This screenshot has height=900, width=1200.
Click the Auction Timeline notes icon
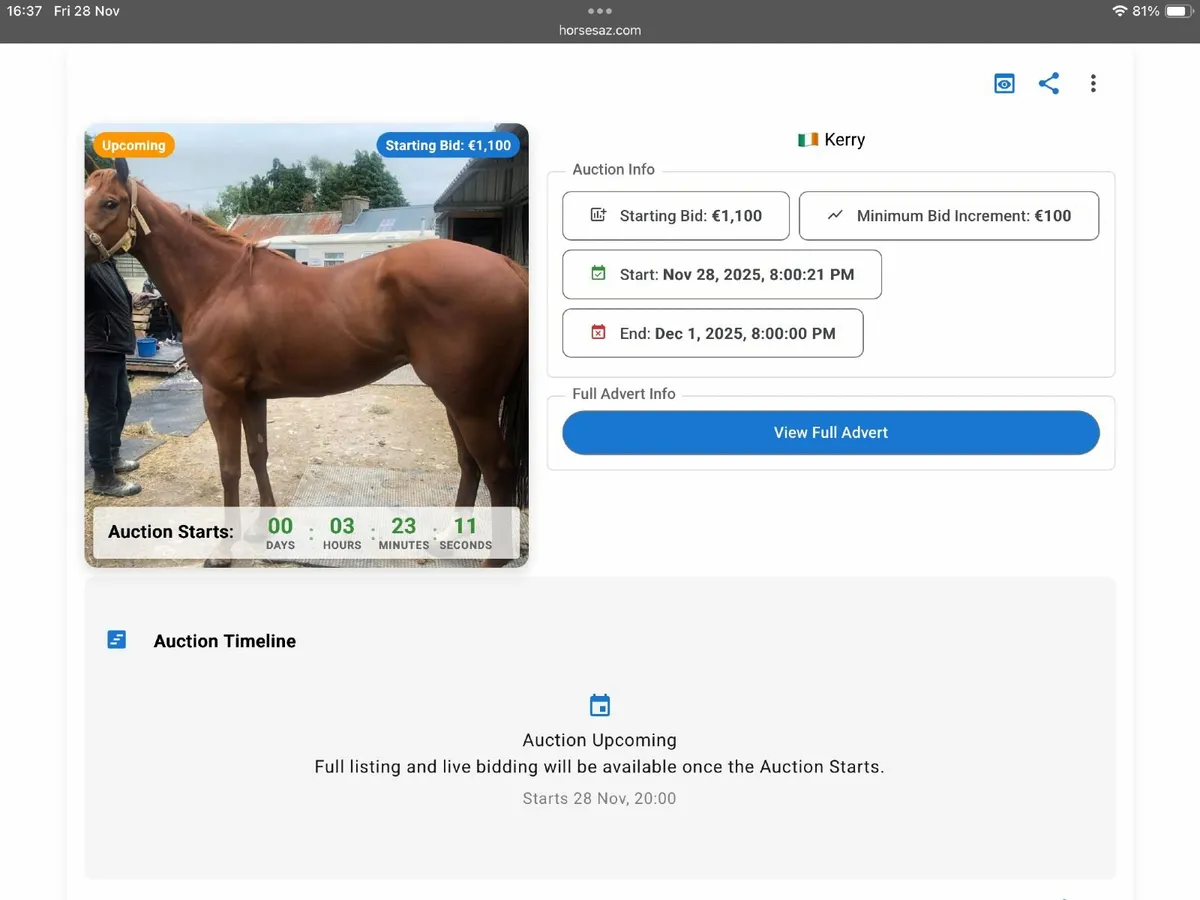[x=116, y=638]
